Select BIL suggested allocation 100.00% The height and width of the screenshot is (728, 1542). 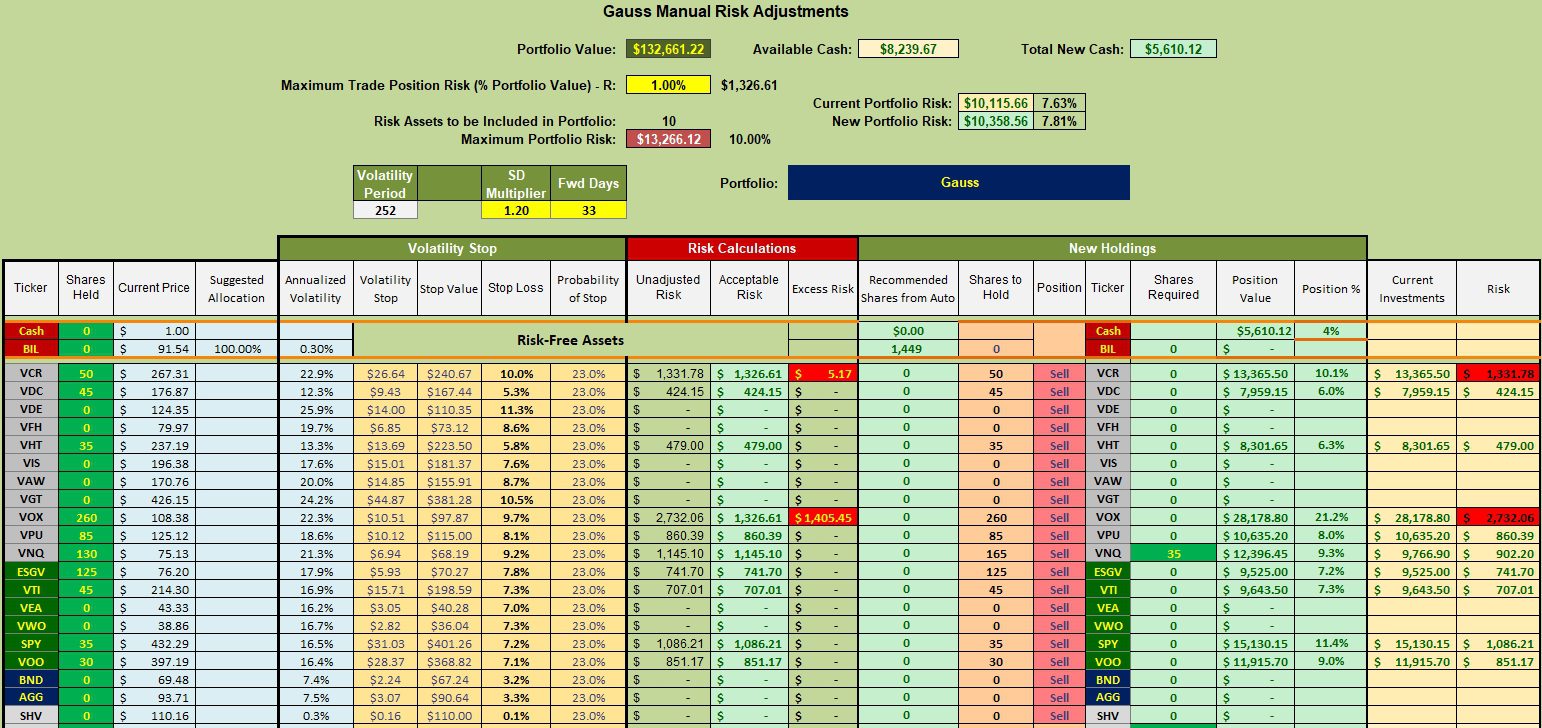point(236,349)
